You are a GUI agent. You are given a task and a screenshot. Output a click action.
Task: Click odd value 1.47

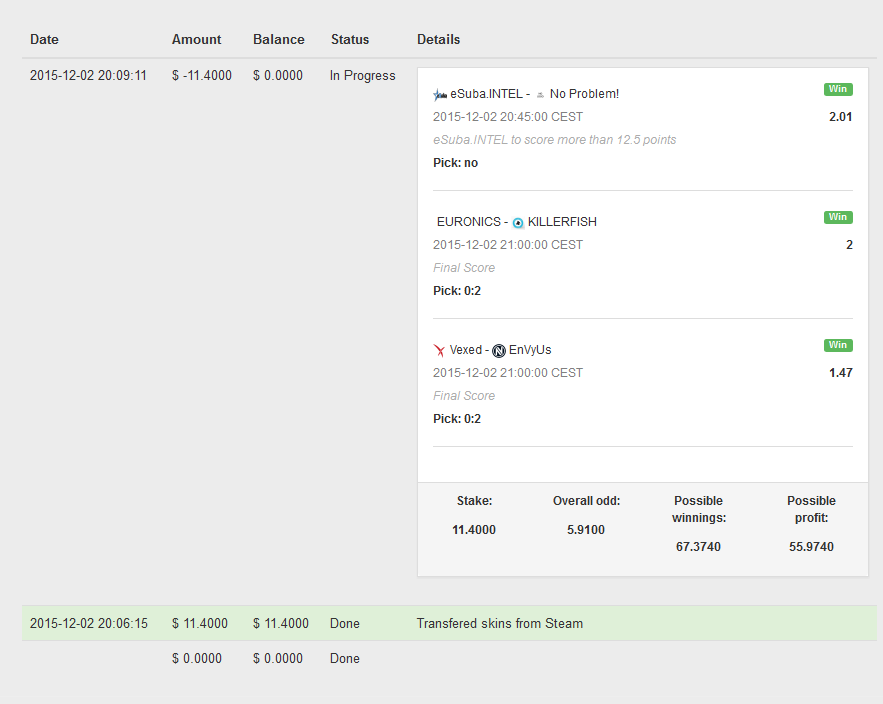tap(841, 372)
